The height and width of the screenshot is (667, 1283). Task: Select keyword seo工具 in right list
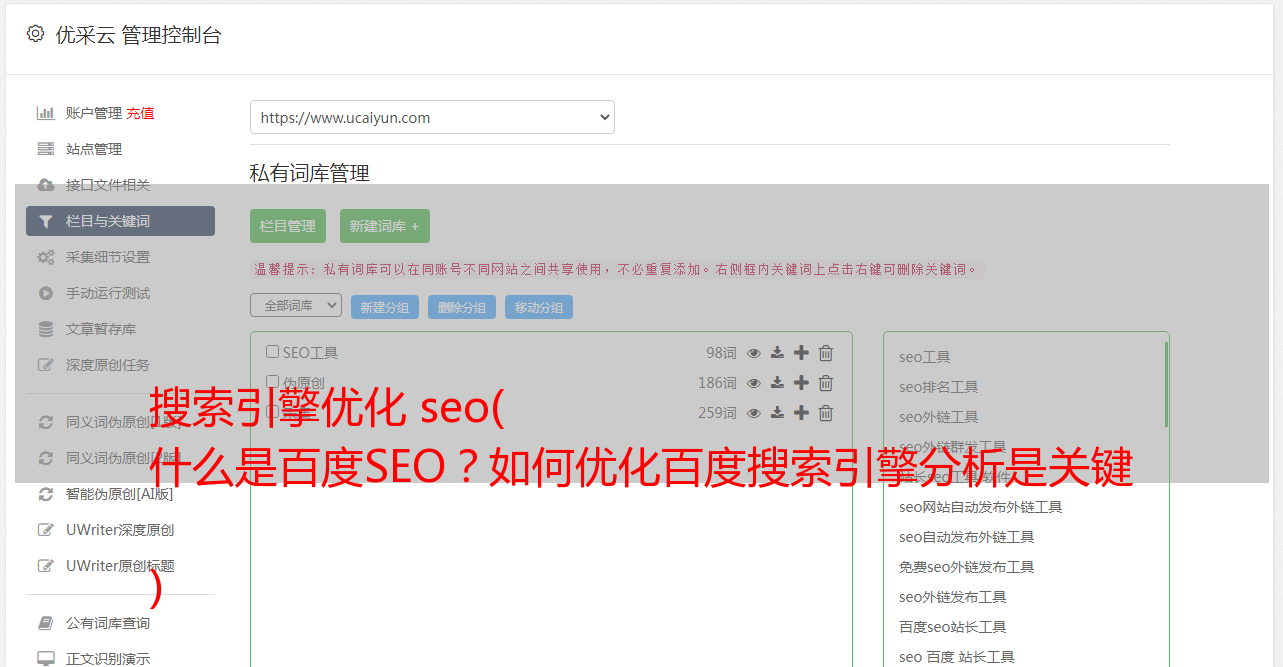pyautogui.click(x=925, y=357)
